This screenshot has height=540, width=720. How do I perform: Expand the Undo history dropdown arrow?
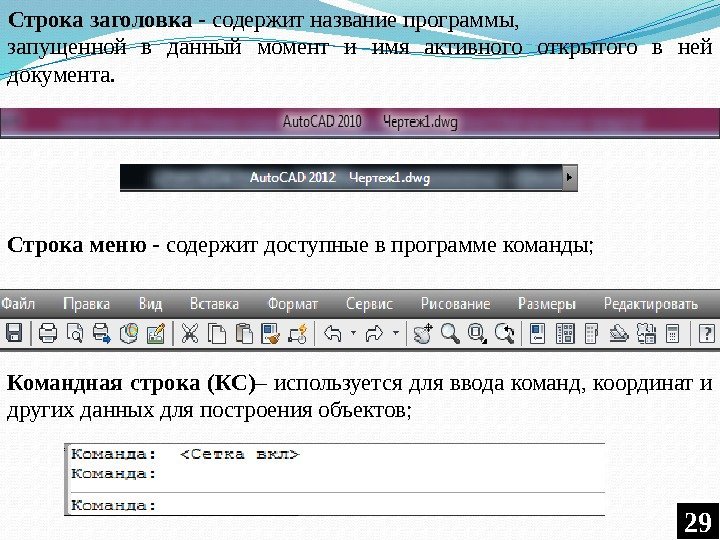tap(353, 332)
